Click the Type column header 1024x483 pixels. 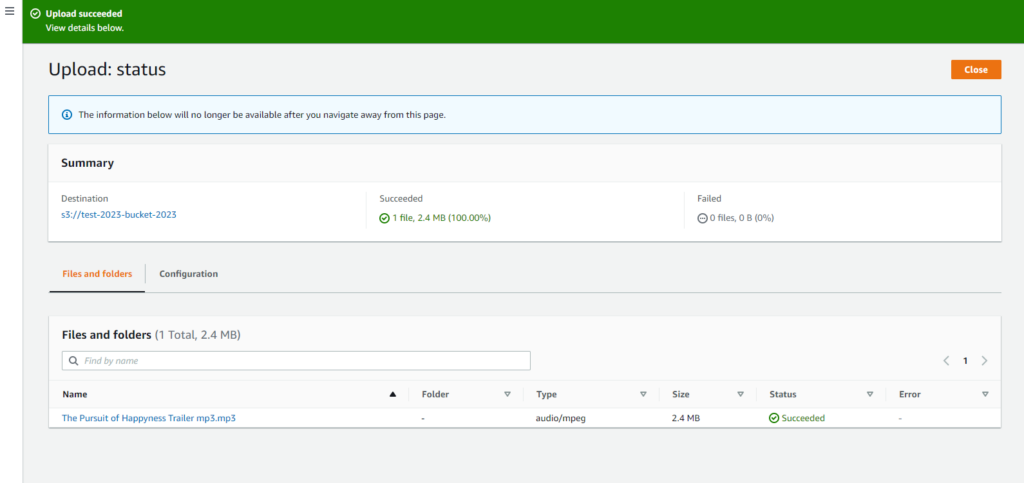coord(547,394)
